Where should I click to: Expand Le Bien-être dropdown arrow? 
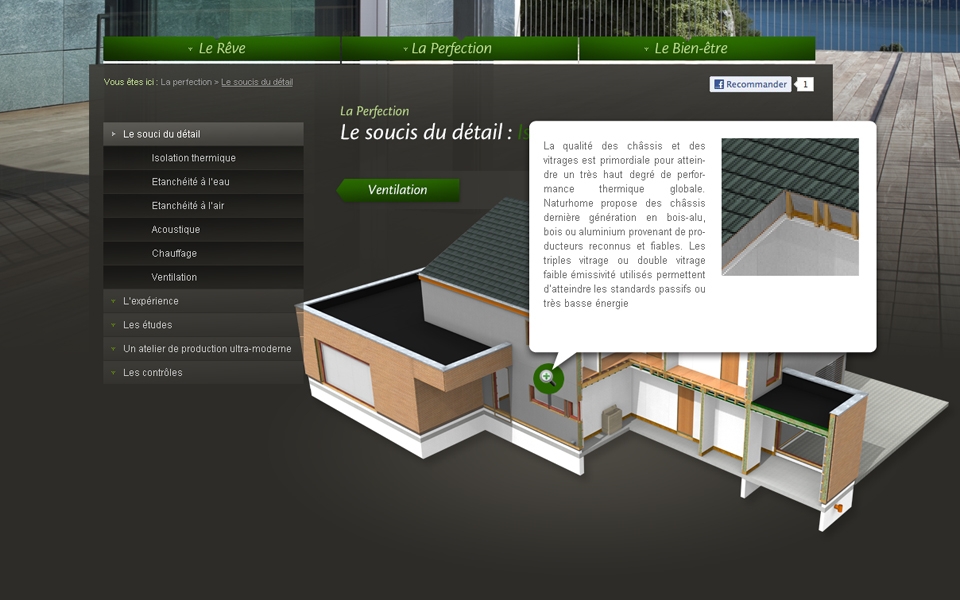(x=646, y=50)
